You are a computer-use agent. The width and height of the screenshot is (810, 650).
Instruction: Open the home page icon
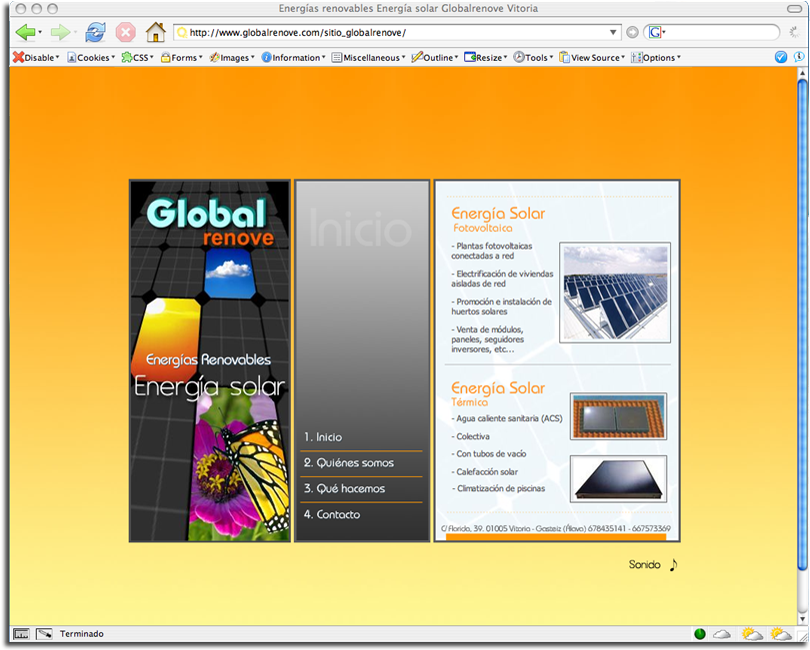(155, 32)
